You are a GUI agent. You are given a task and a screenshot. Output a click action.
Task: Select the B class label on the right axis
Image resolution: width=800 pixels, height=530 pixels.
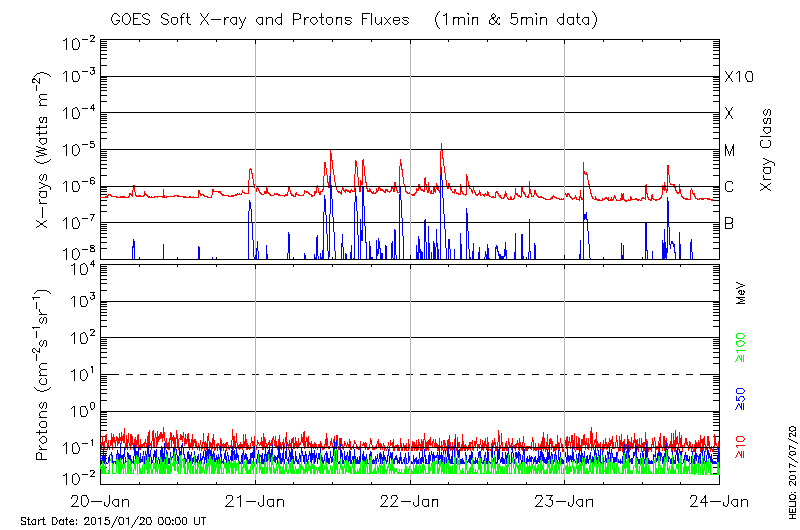729,223
